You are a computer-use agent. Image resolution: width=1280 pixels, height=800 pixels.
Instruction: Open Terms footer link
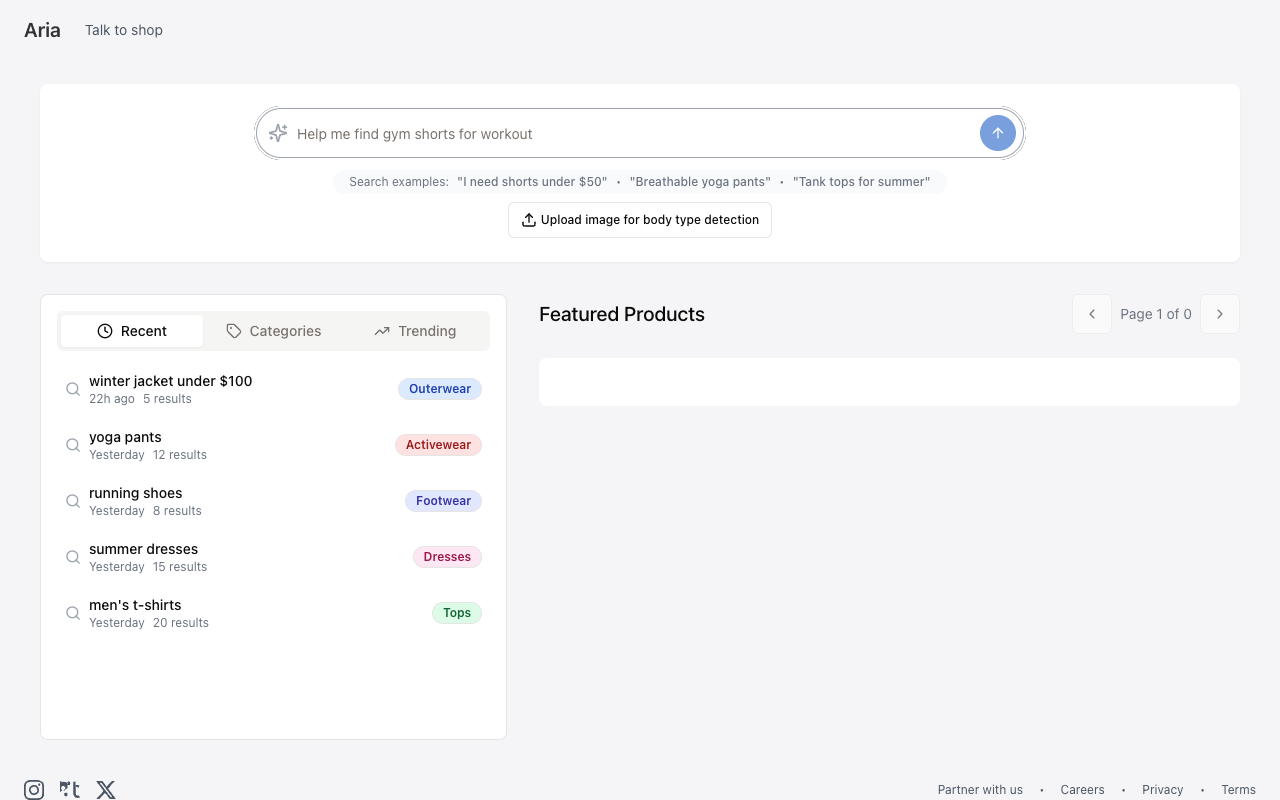point(1238,790)
